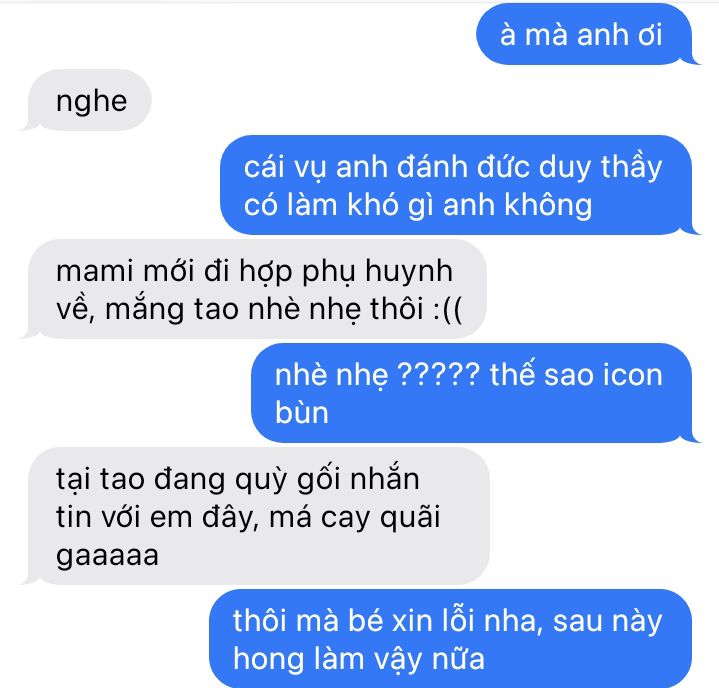Click the word 'bùn' in the blue bubble
719x688 pixels.
(x=302, y=412)
